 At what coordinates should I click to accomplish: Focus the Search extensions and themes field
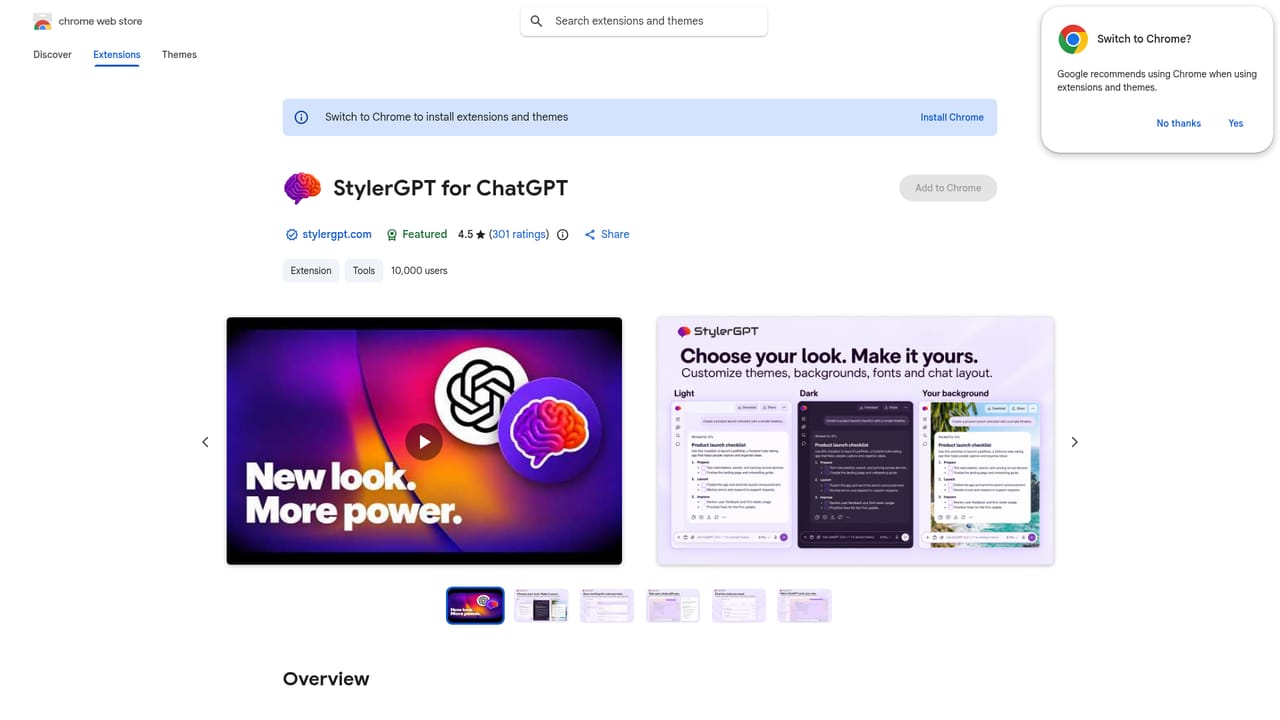pos(644,21)
